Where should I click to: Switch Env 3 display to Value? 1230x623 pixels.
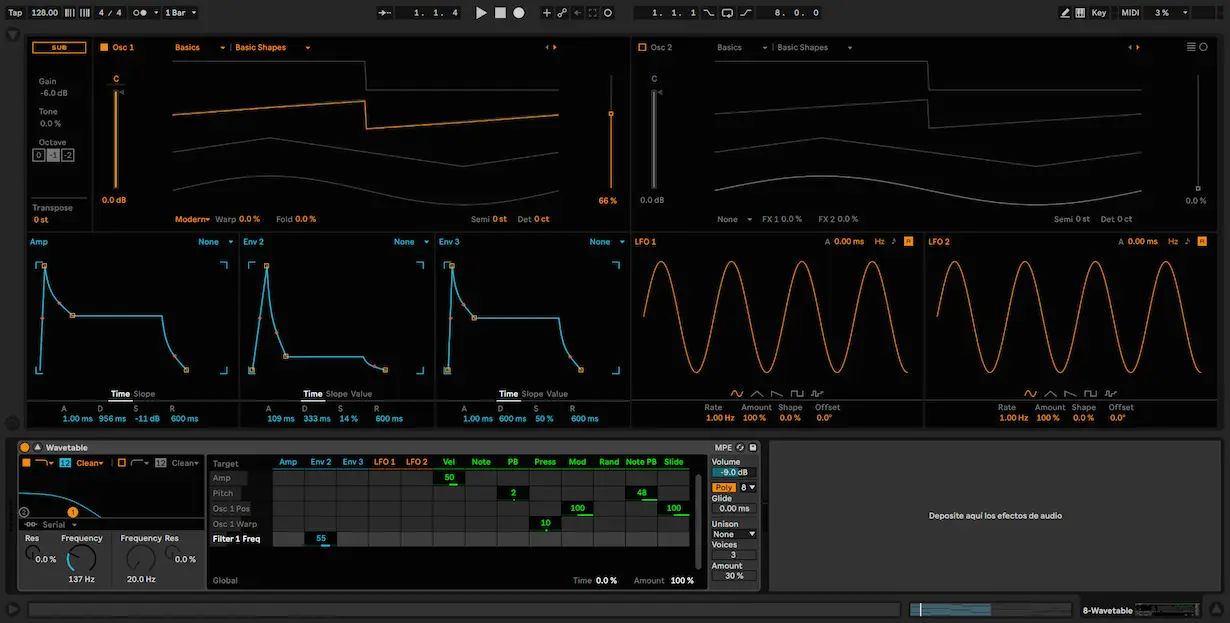coord(557,394)
